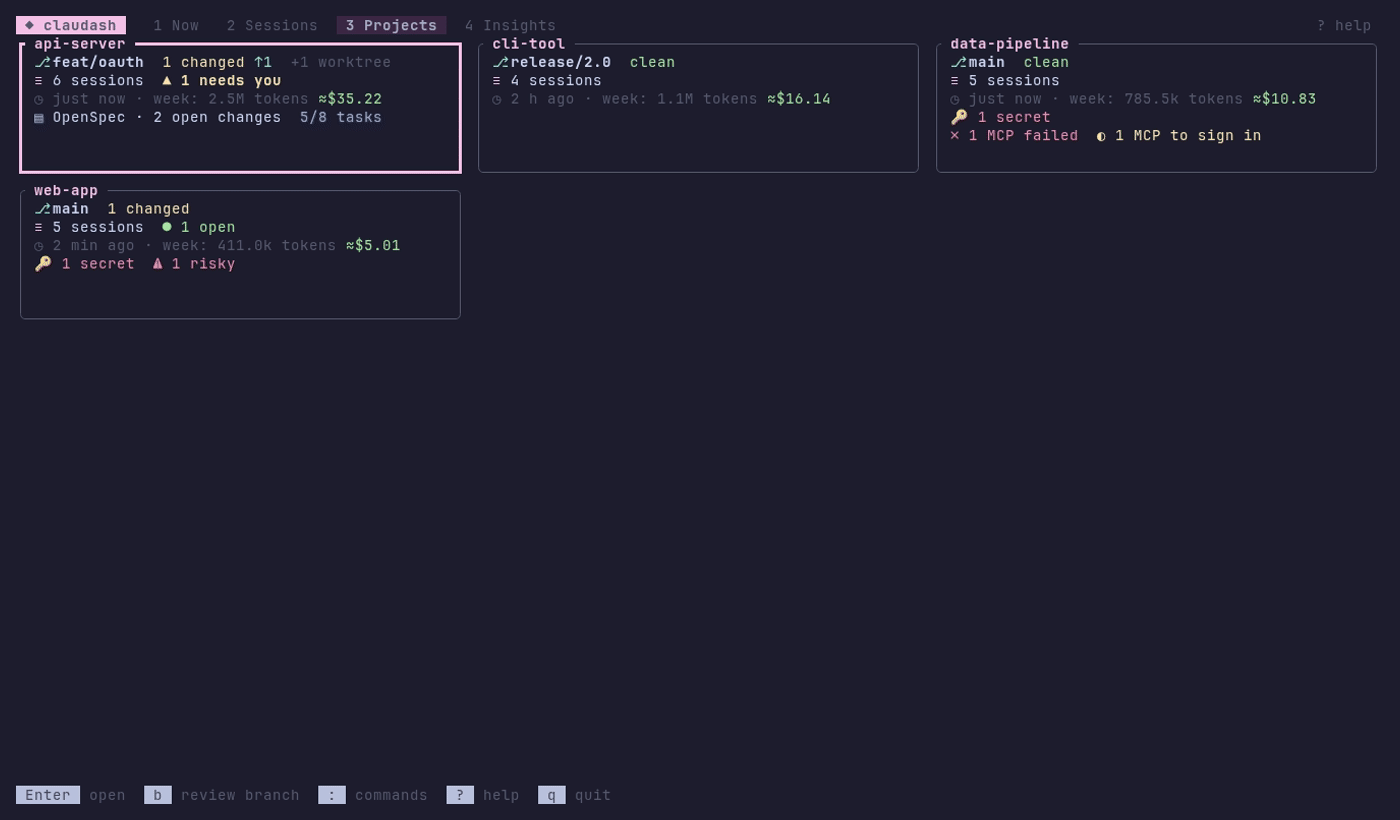
Task: Click the branch icon in web-app card
Action: pos(42,210)
